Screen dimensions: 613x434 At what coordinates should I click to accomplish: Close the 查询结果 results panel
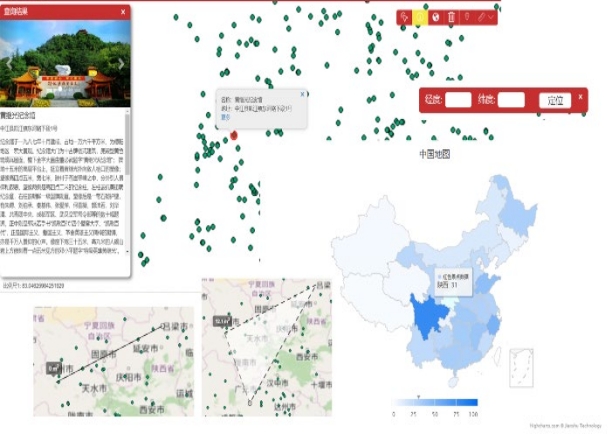click(122, 12)
